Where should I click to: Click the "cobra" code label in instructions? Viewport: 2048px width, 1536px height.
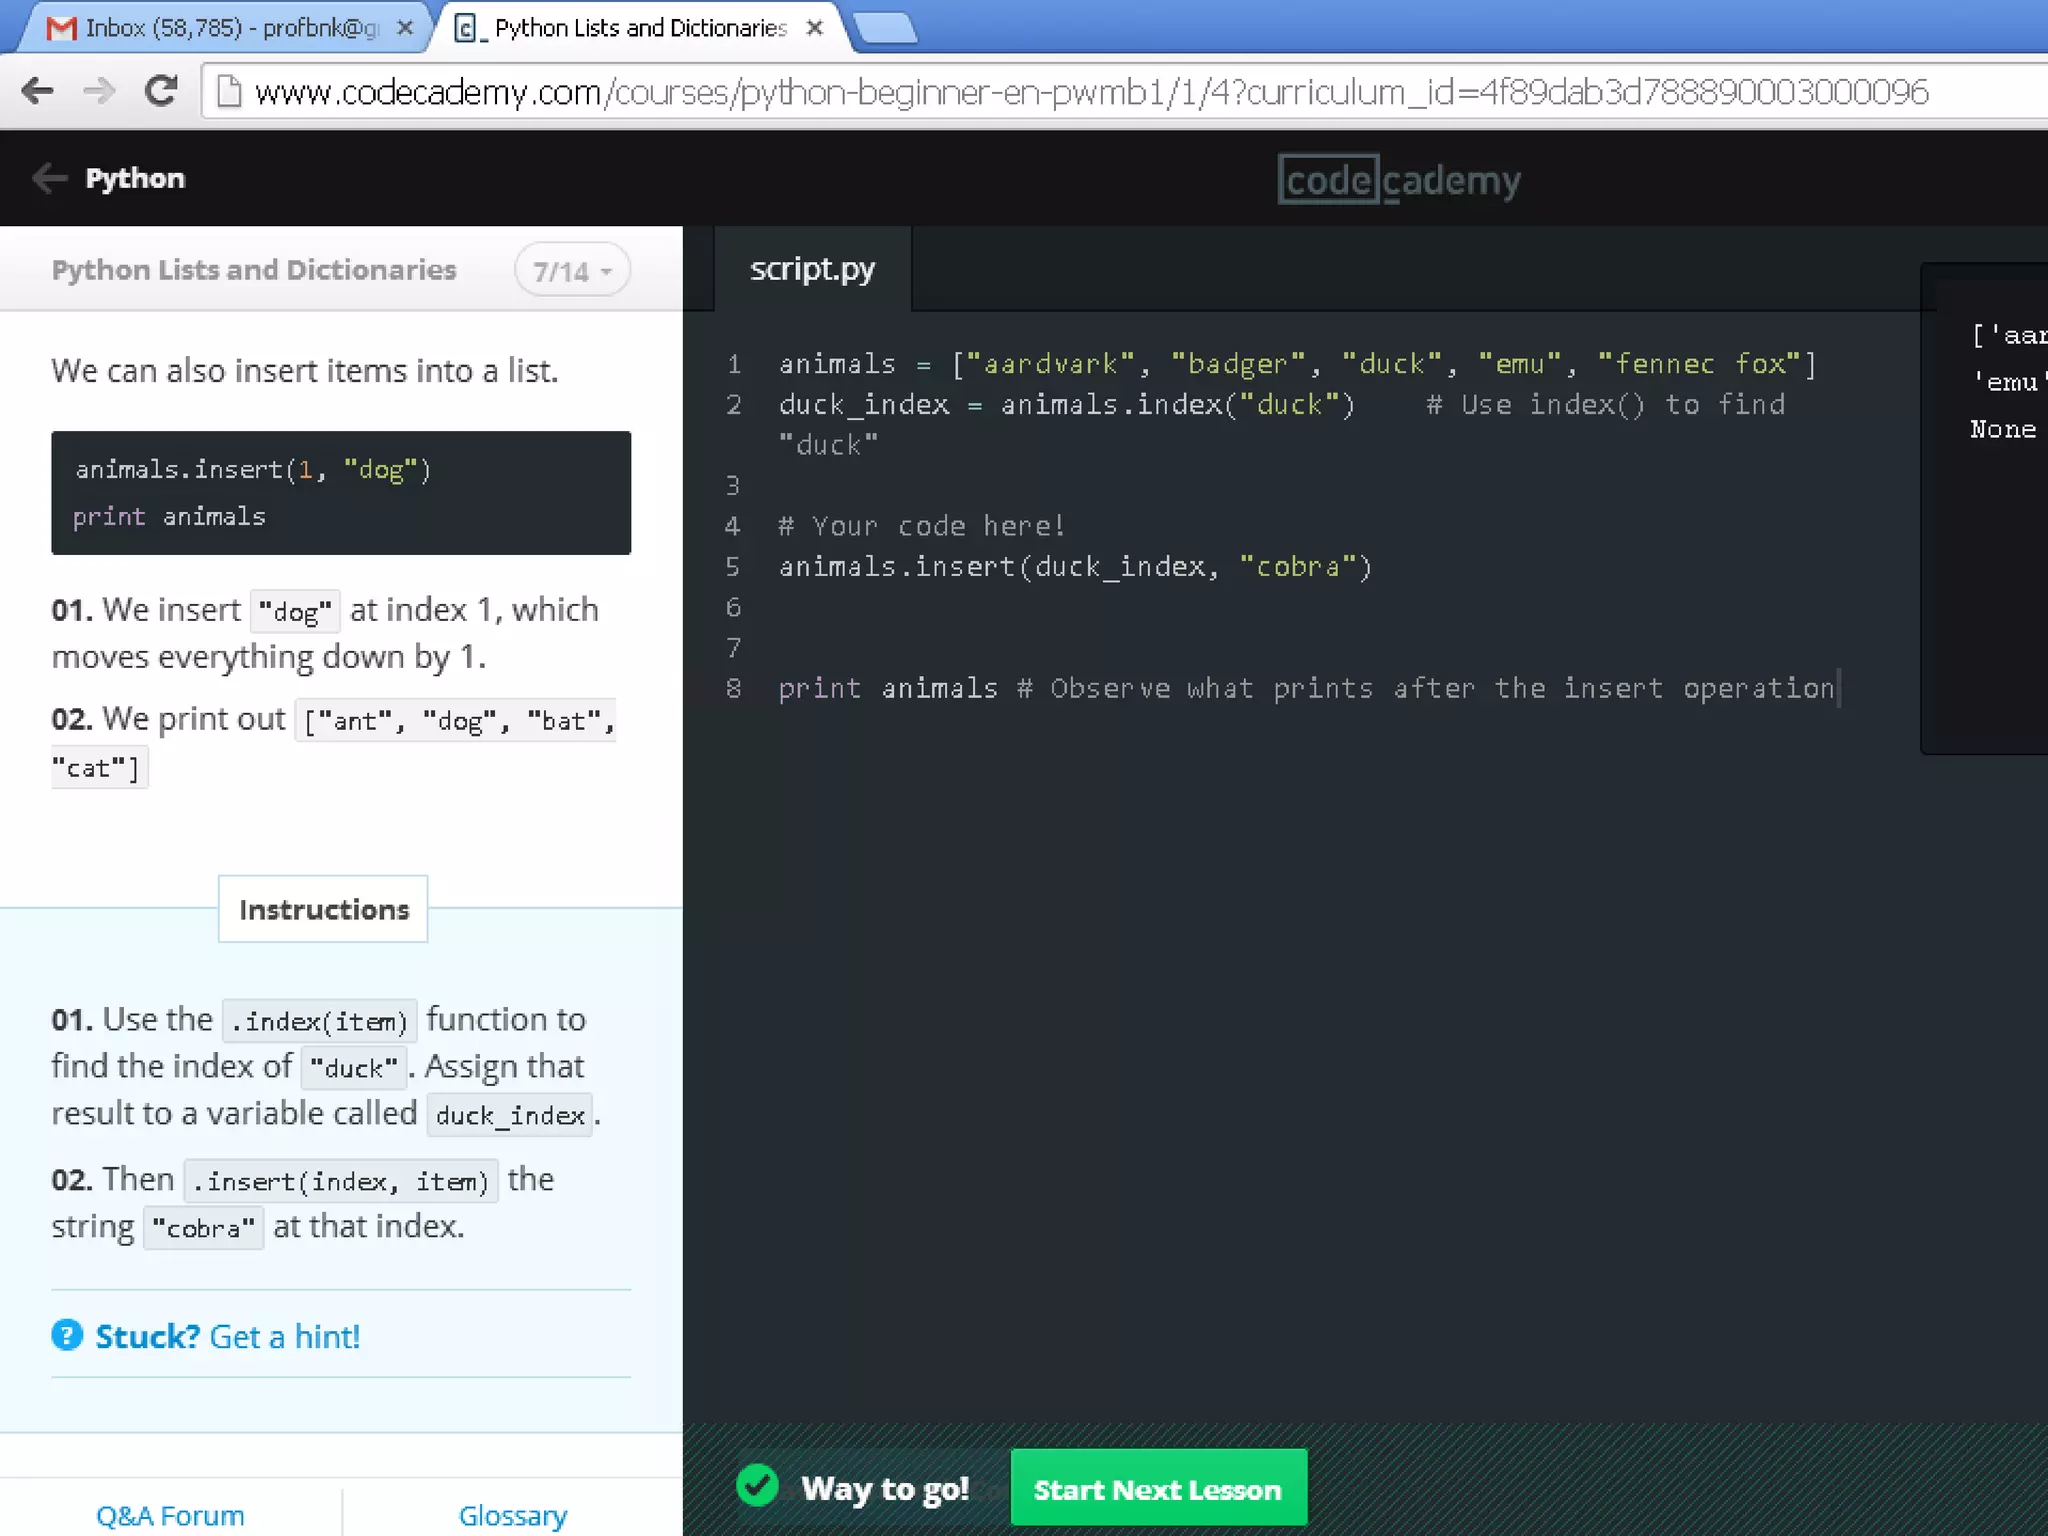point(204,1228)
